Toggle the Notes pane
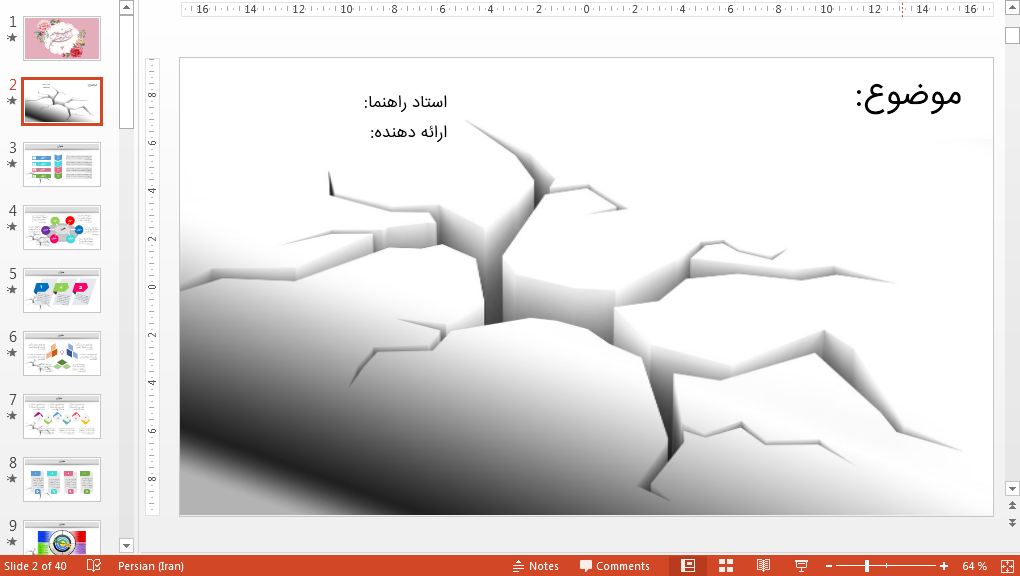This screenshot has height=576, width=1020. click(x=536, y=565)
